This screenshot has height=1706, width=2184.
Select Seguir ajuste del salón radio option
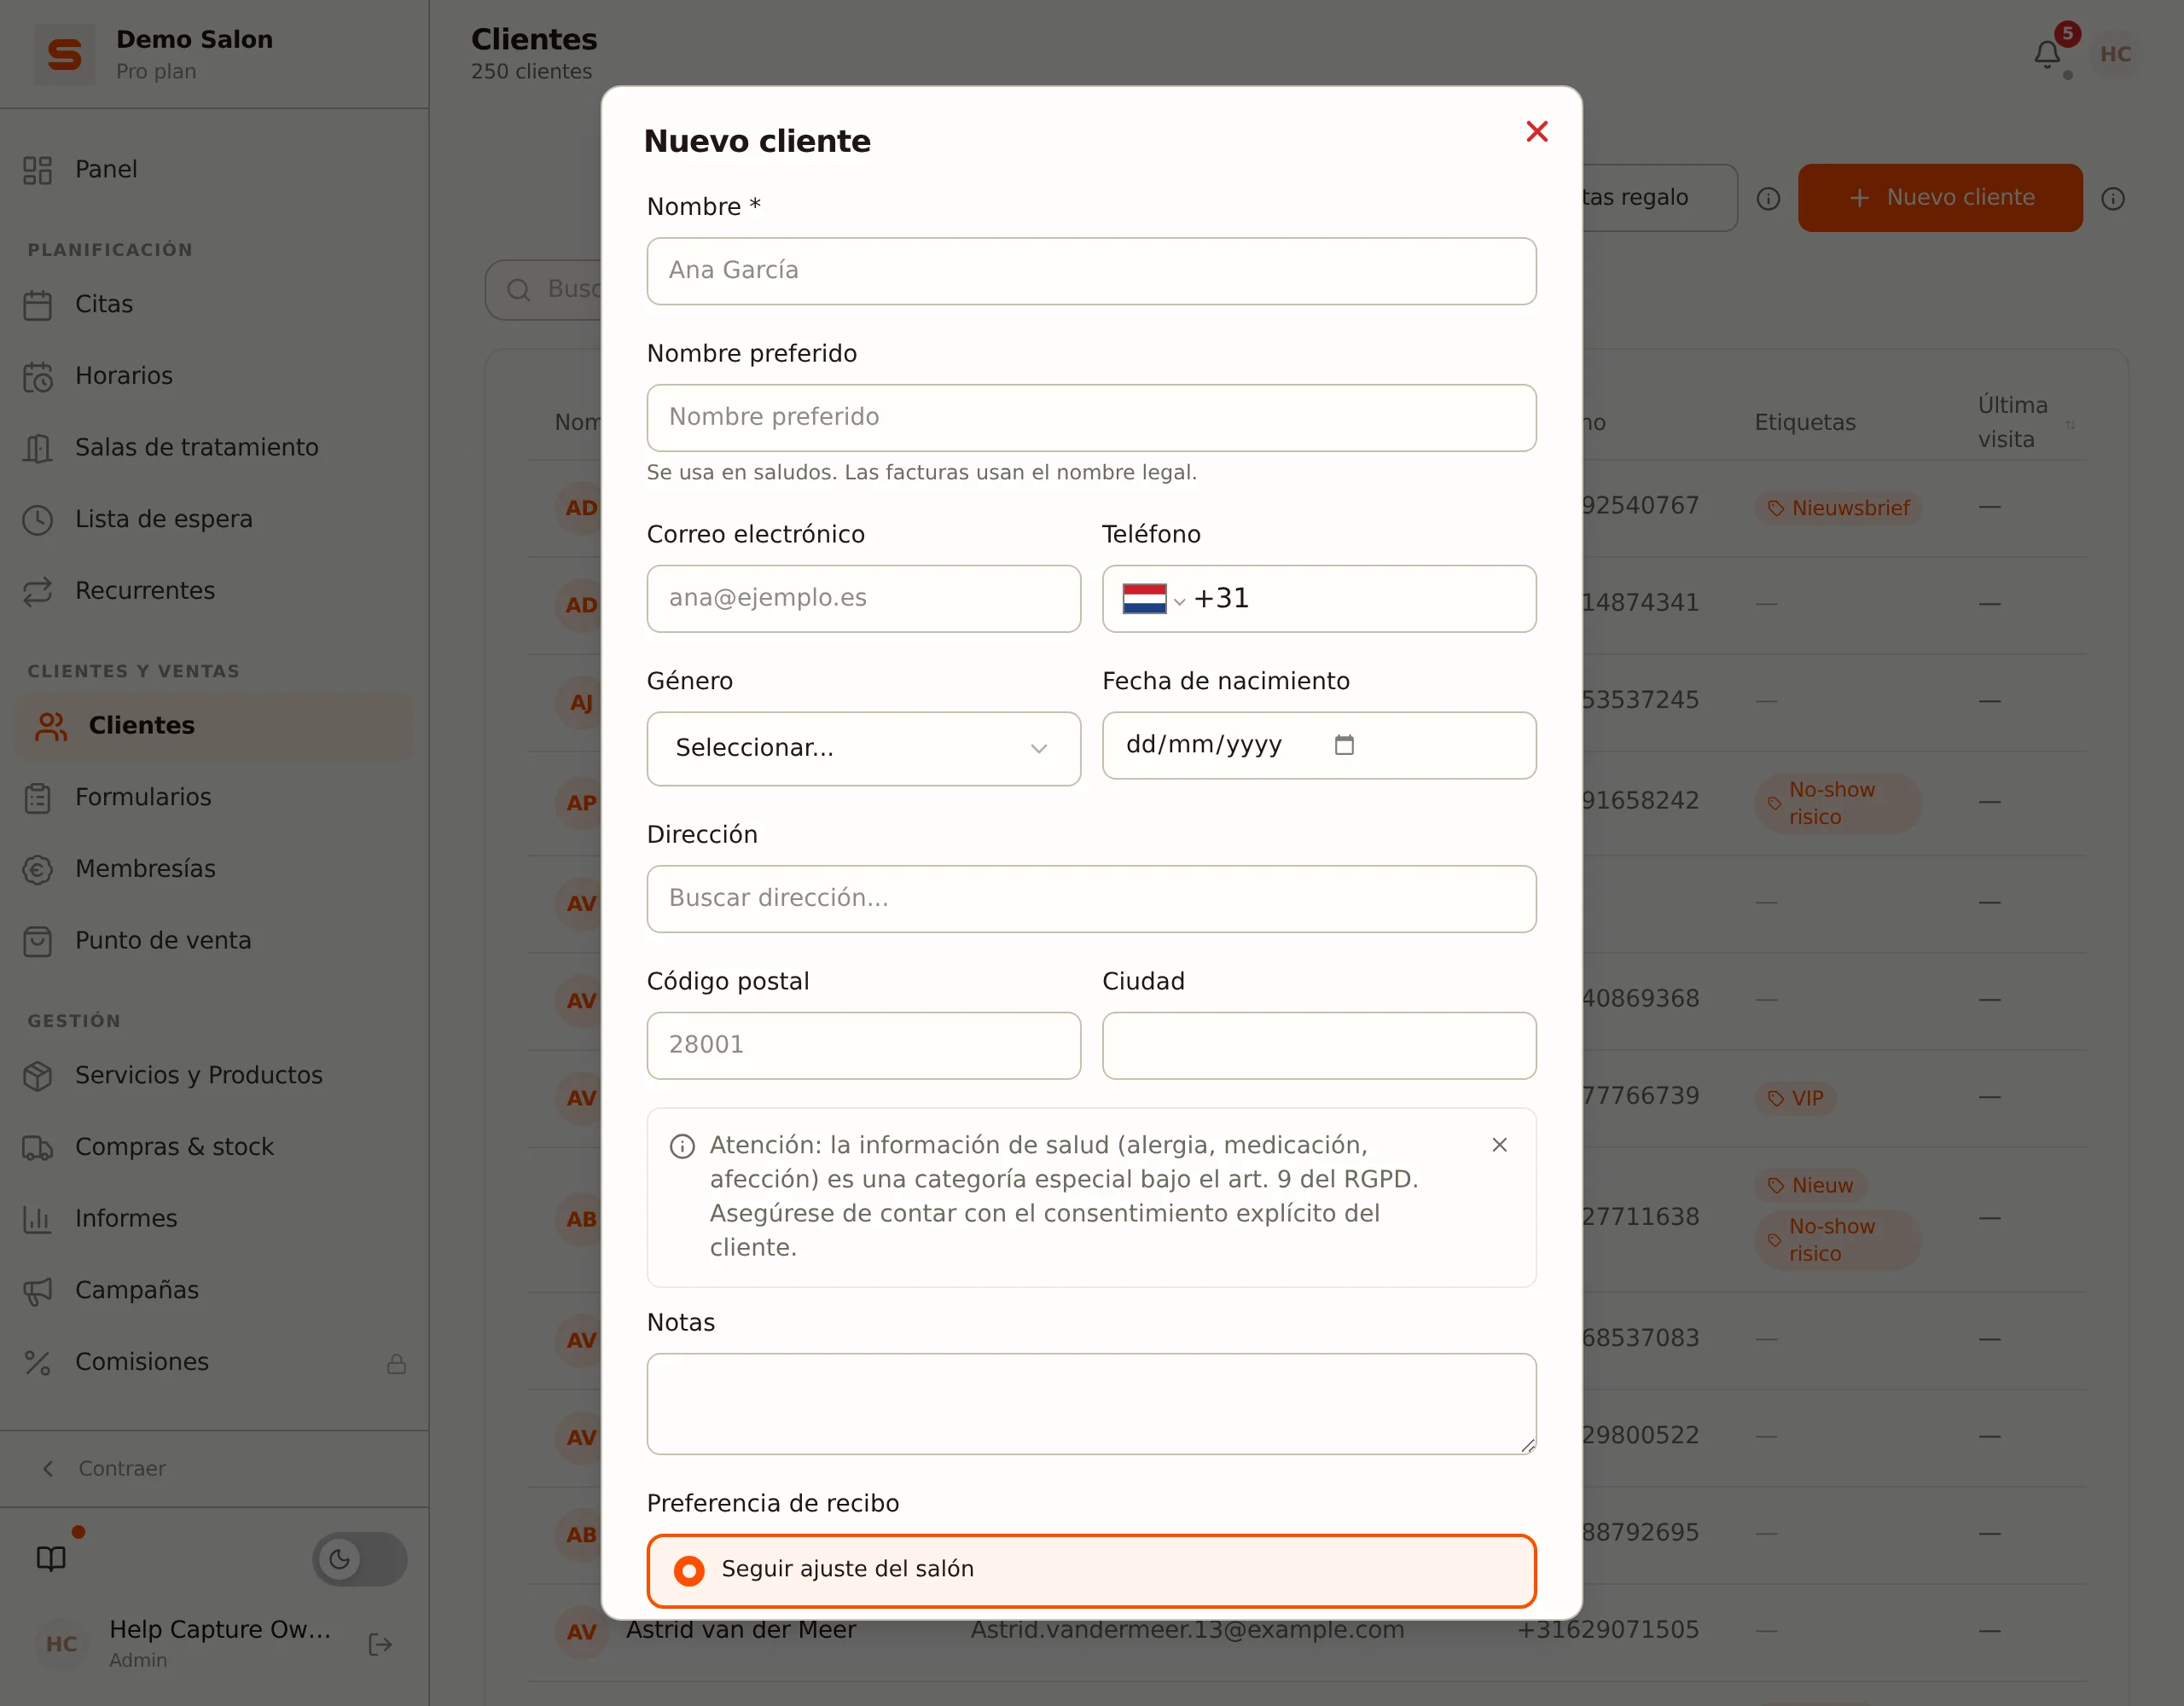(x=1091, y=1570)
